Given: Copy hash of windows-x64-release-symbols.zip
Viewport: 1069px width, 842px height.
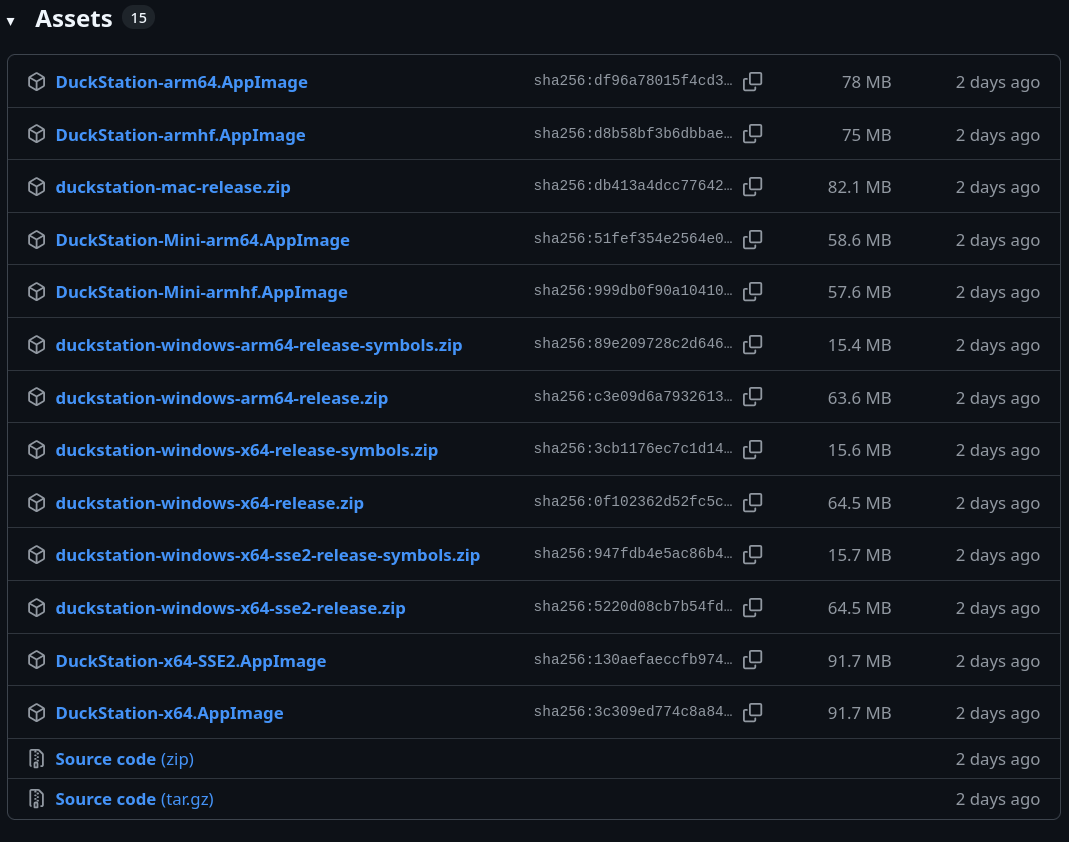Looking at the screenshot, I should tap(753, 449).
